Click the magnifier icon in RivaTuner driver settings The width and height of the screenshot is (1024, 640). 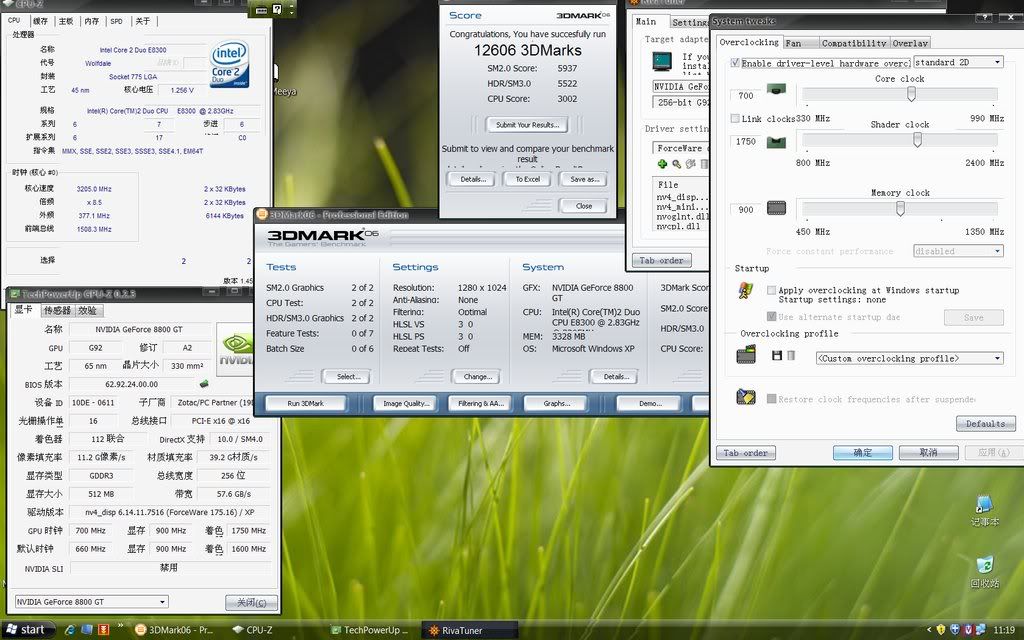coord(677,164)
